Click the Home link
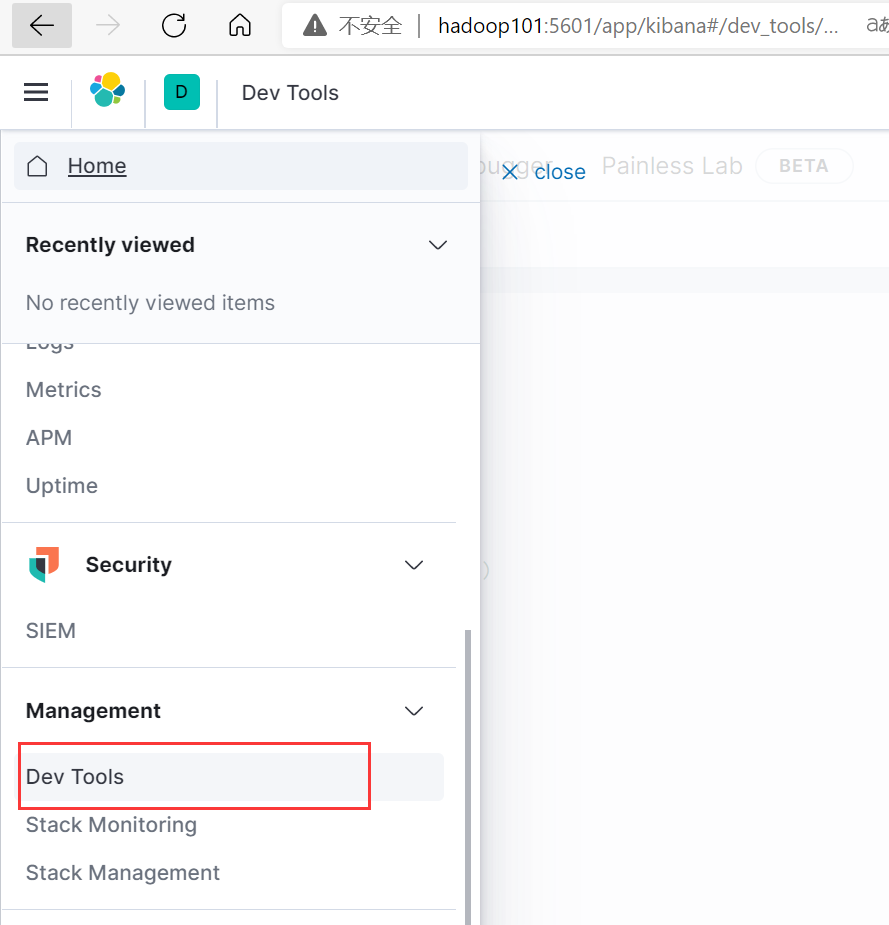The width and height of the screenshot is (889, 925). click(97, 166)
